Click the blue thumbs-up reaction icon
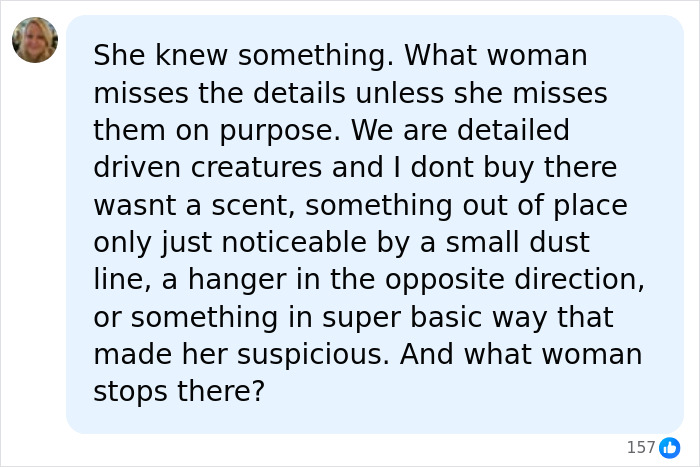Screen dimensions: 700x467 (669, 446)
